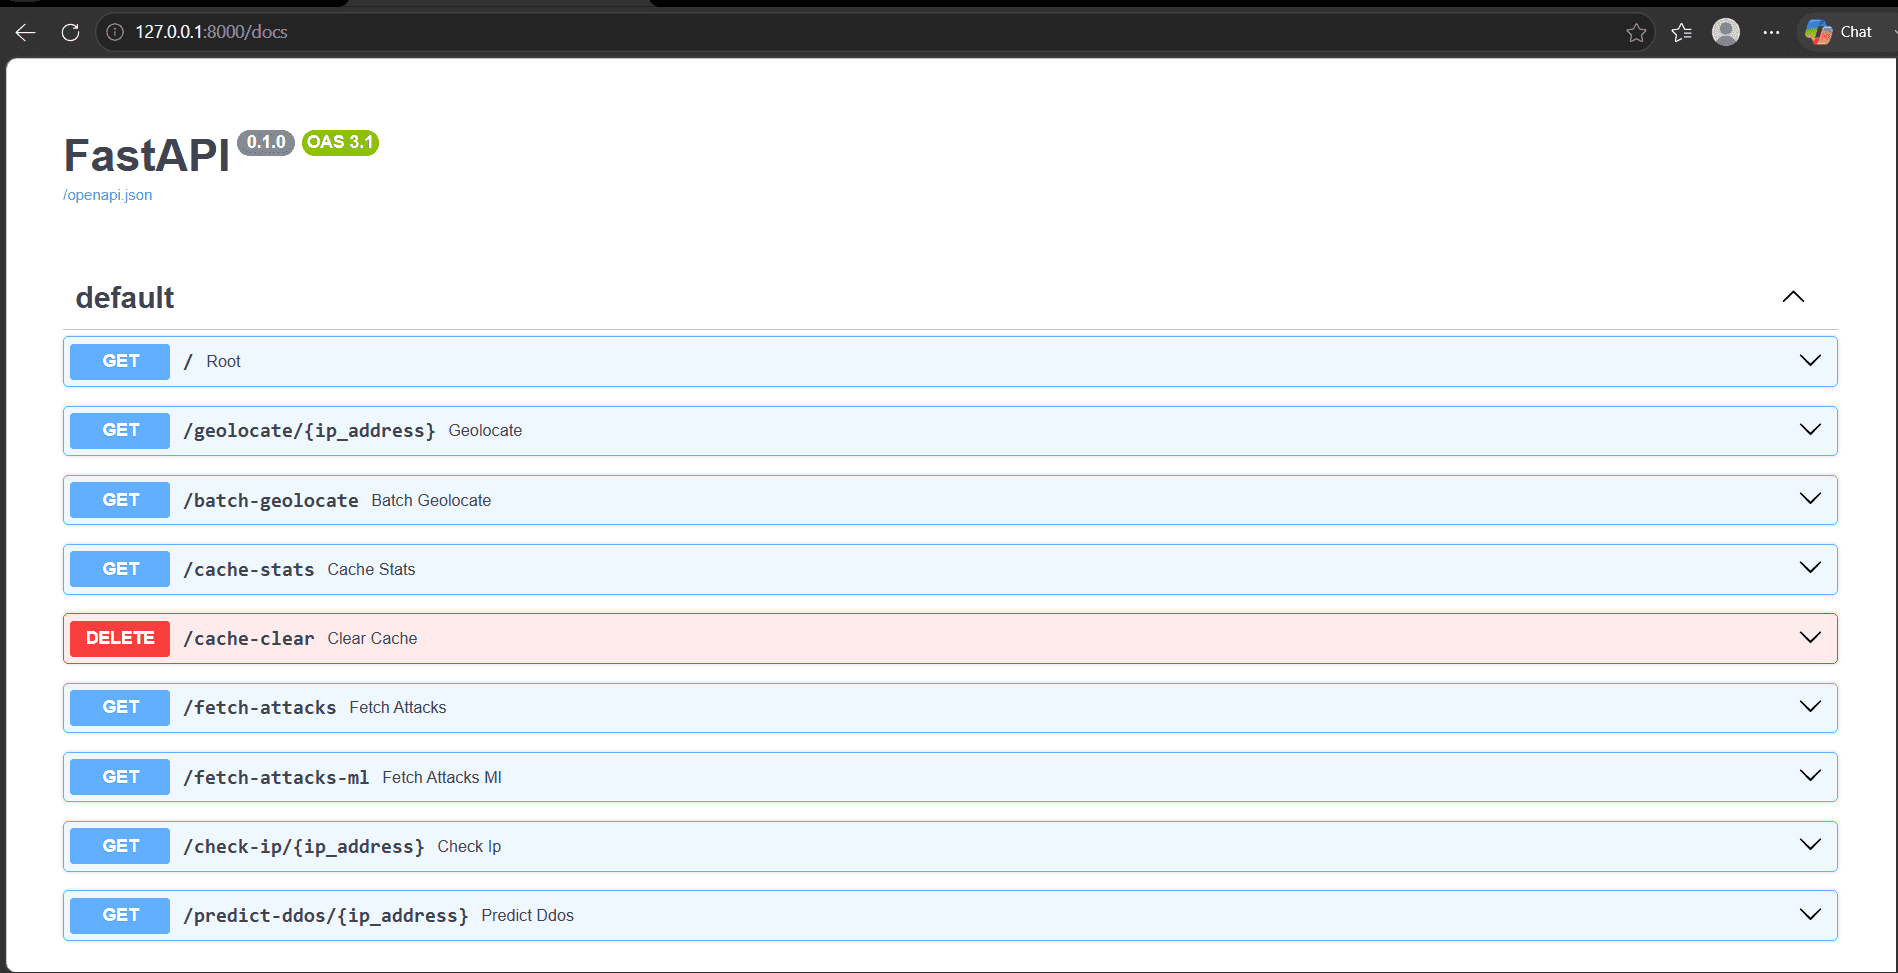Click the DELETE badge for /cache-clear
Image resolution: width=1898 pixels, height=973 pixels.
pos(120,638)
